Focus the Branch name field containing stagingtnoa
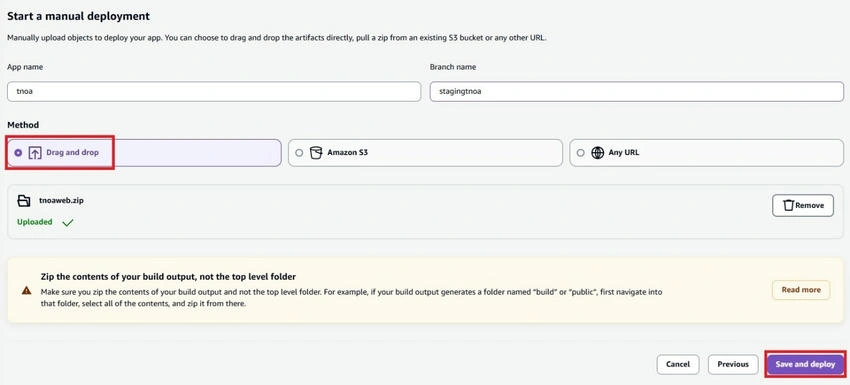Image resolution: width=850 pixels, height=385 pixels. 636,92
